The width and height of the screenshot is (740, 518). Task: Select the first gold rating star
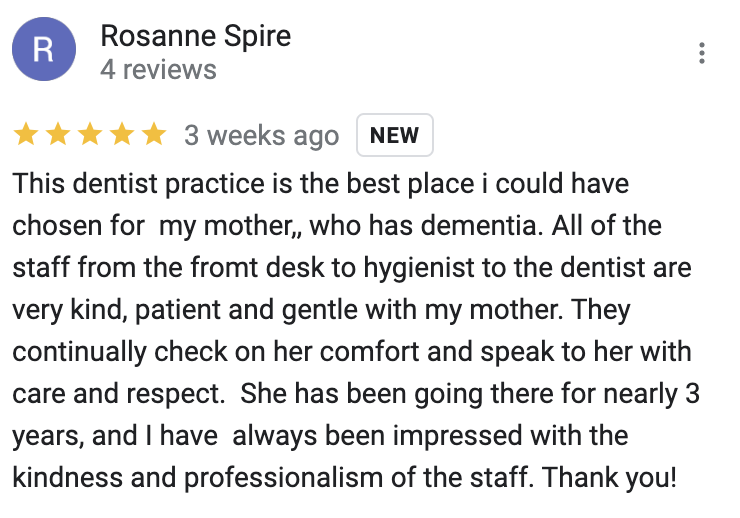tap(26, 134)
